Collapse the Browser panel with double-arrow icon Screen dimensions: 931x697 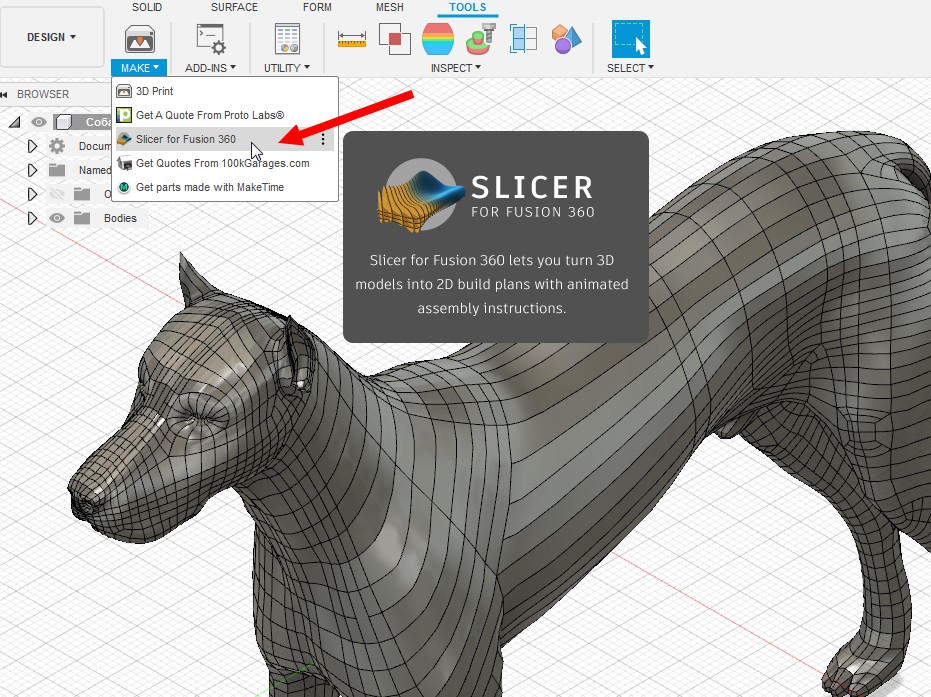click(5, 94)
